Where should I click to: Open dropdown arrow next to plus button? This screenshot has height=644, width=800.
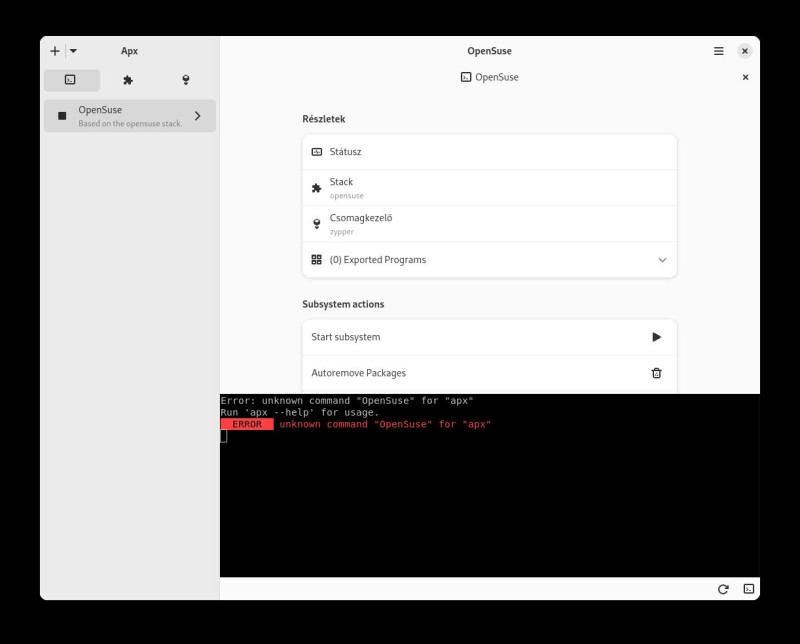(x=73, y=51)
